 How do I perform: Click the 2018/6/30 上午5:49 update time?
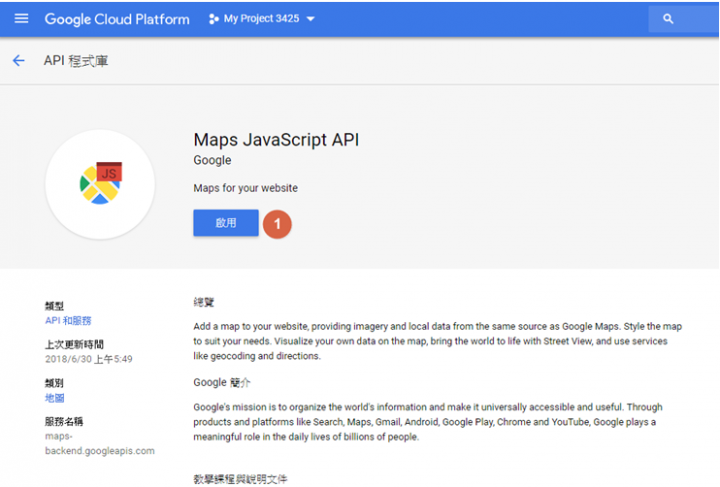[x=89, y=359]
